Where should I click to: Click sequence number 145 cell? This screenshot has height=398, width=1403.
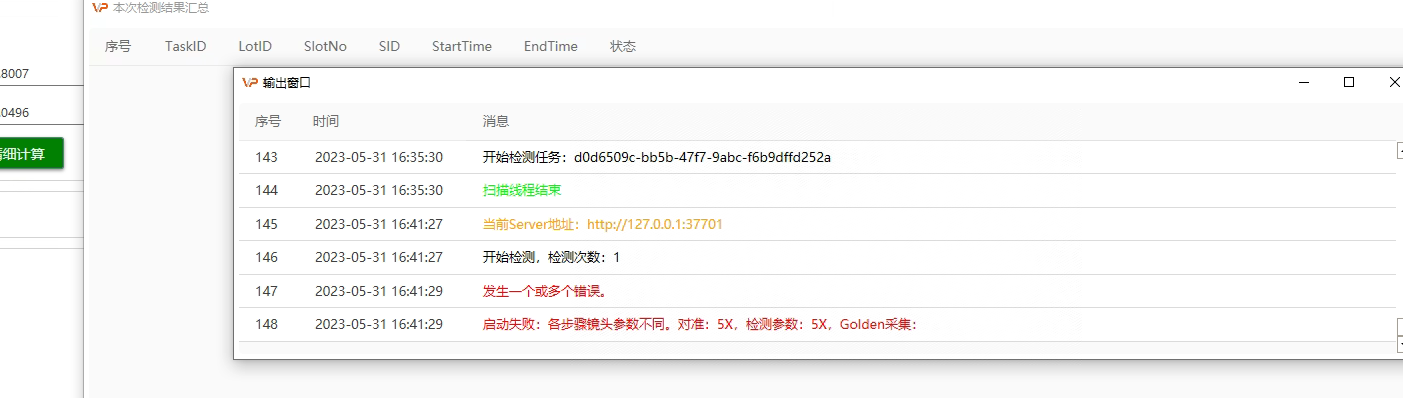coord(266,224)
